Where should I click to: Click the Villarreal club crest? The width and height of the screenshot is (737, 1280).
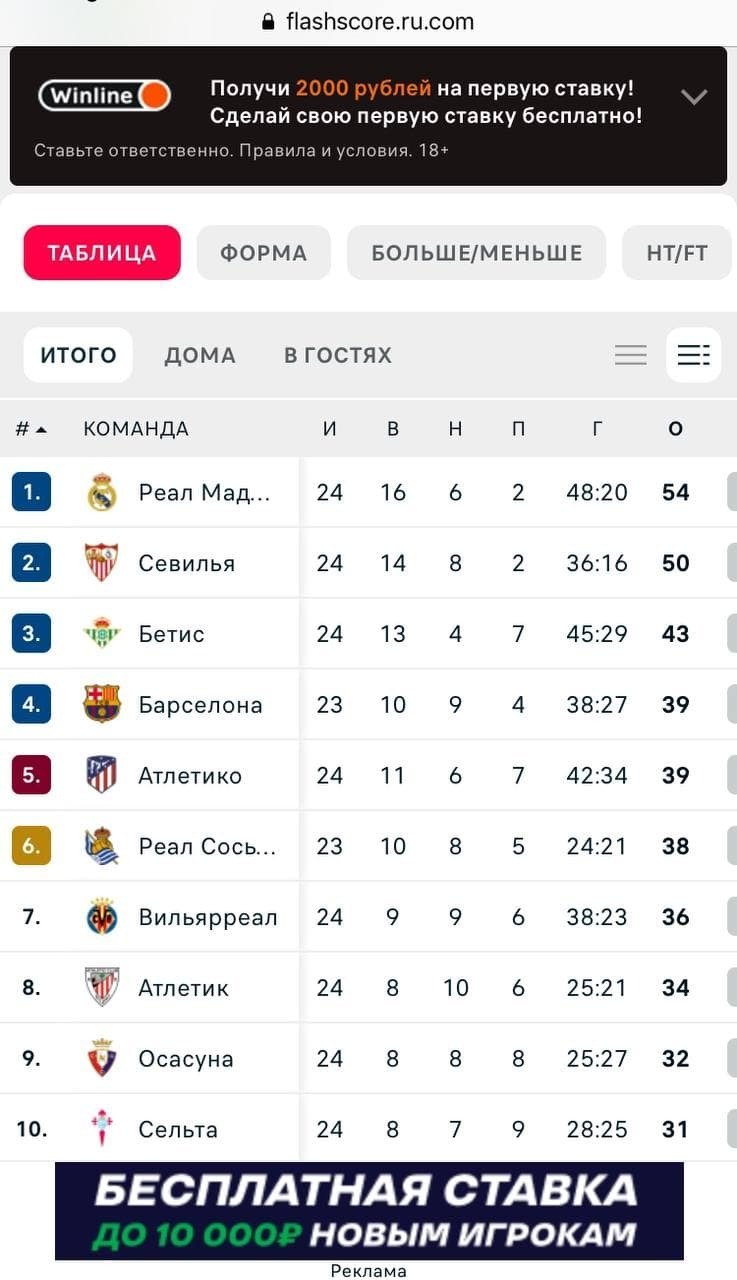pyautogui.click(x=102, y=917)
